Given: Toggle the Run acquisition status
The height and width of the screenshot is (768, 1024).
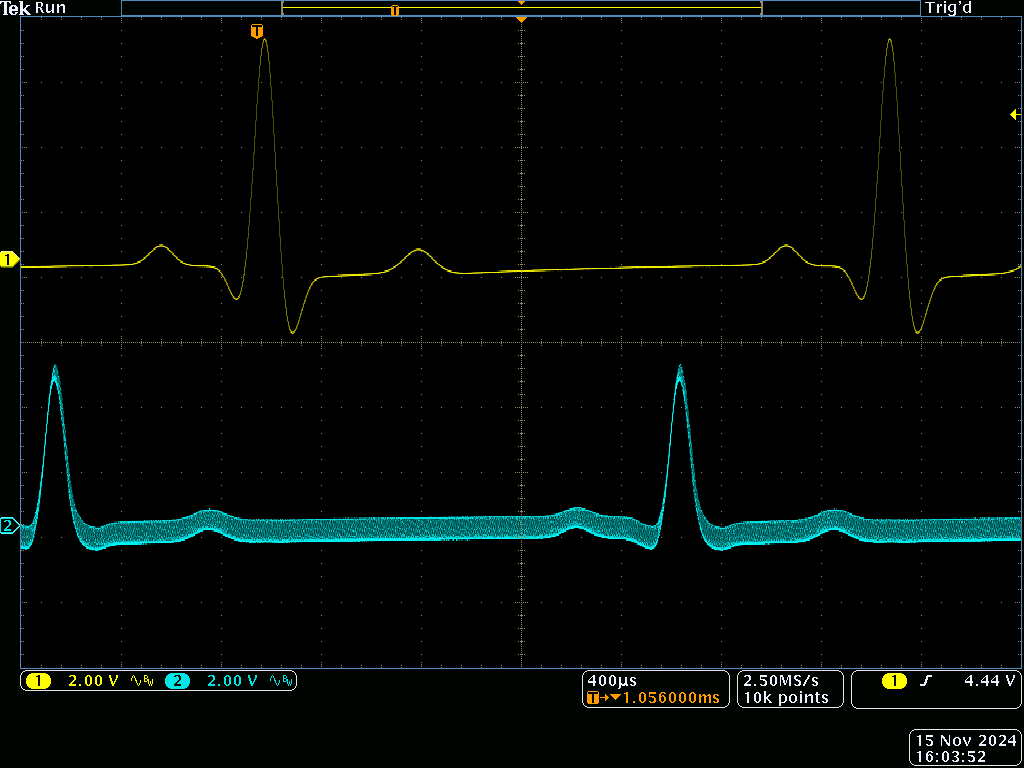Looking at the screenshot, I should pos(50,8).
